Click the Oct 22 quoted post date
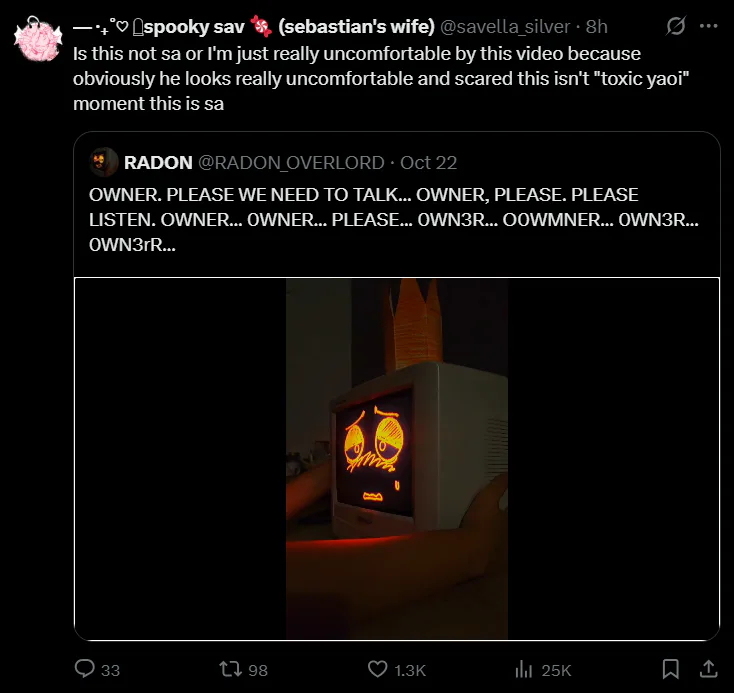734x693 pixels. tap(429, 162)
